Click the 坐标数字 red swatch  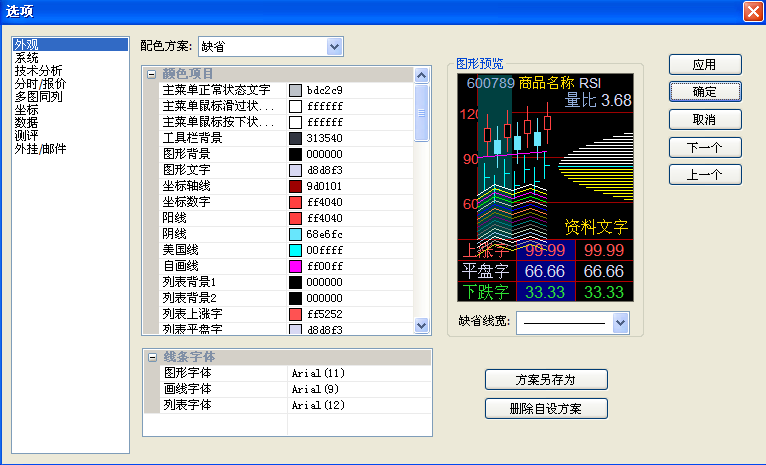coord(295,202)
